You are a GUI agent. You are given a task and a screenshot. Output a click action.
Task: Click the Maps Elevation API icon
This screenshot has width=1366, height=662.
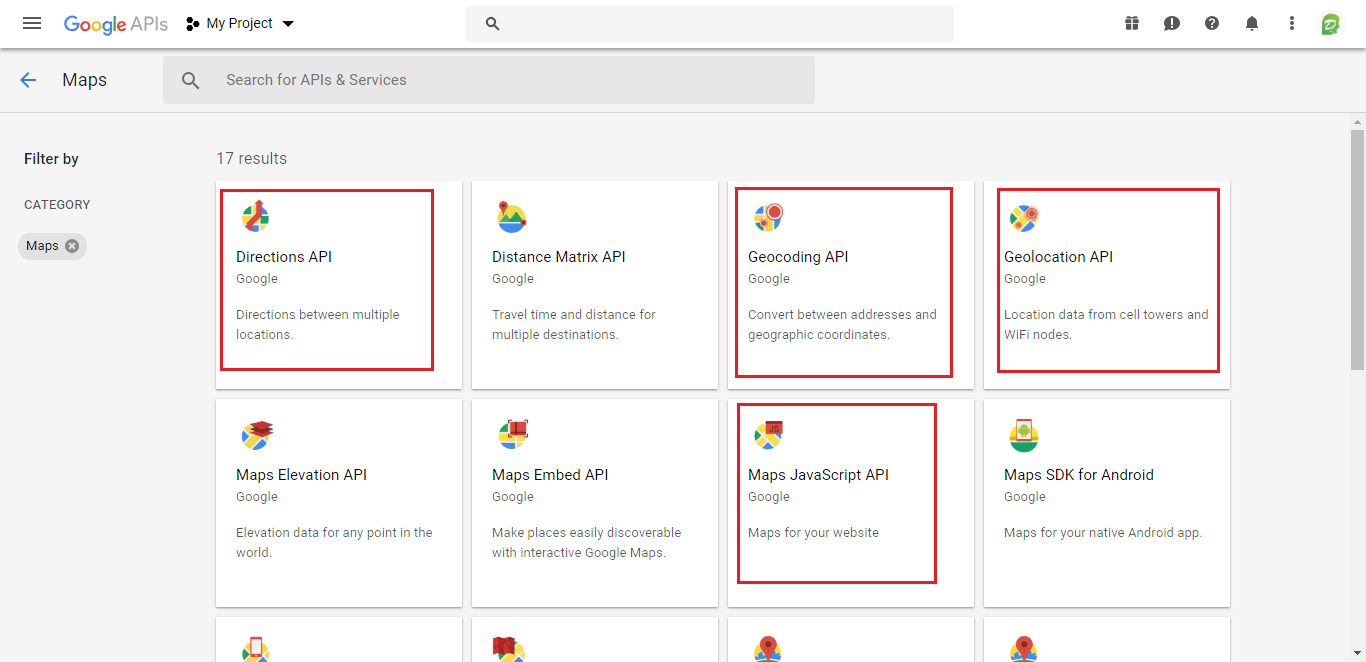click(257, 435)
